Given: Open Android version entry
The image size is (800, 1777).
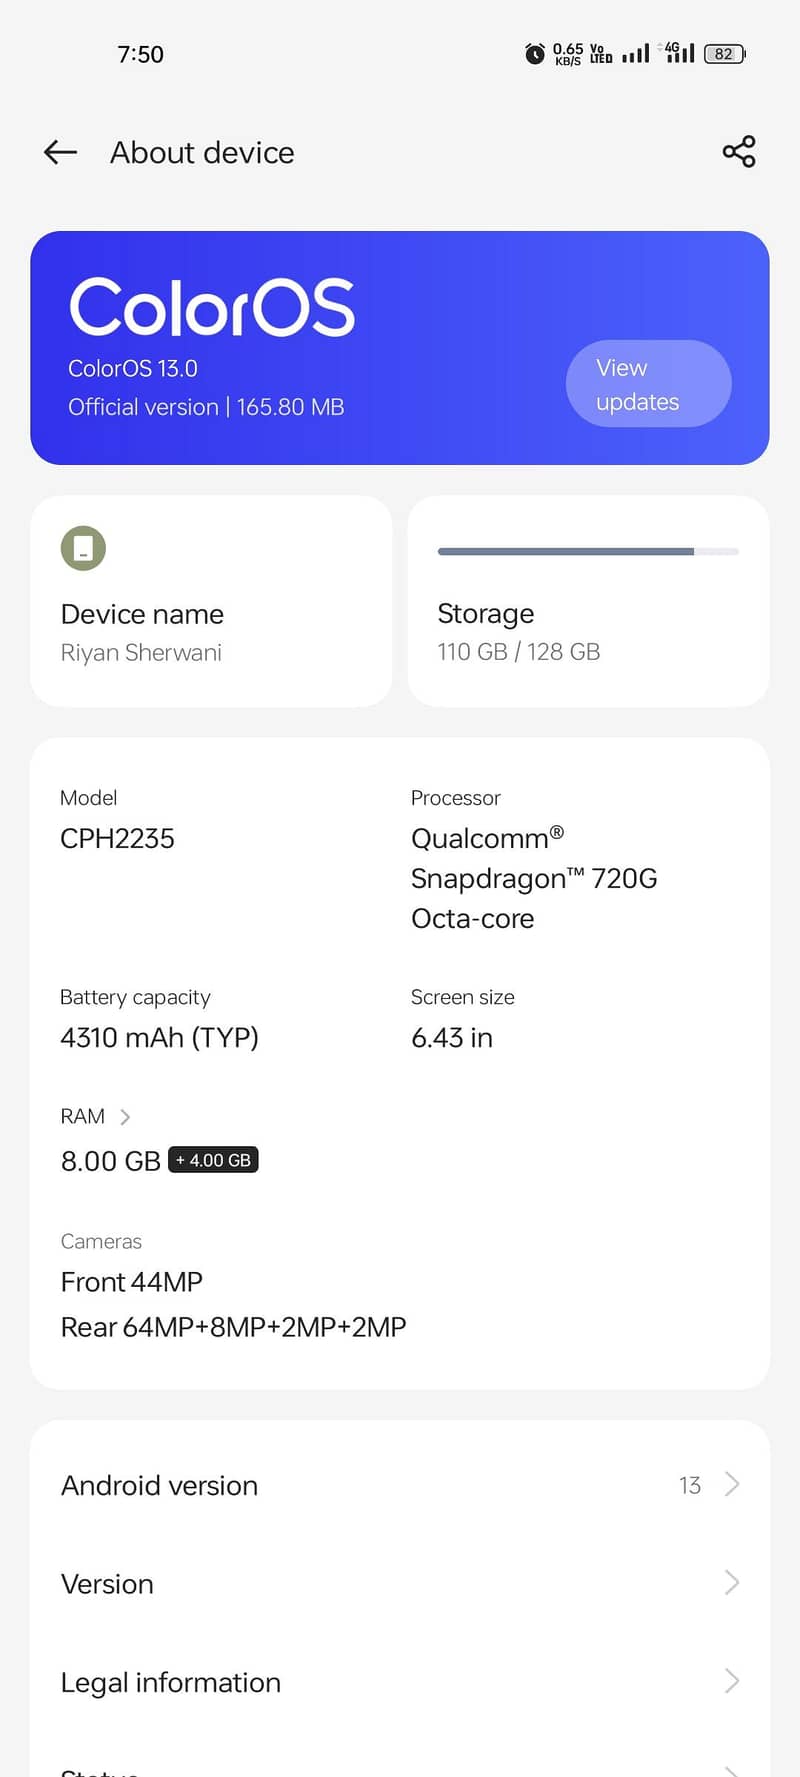Looking at the screenshot, I should coord(400,1485).
